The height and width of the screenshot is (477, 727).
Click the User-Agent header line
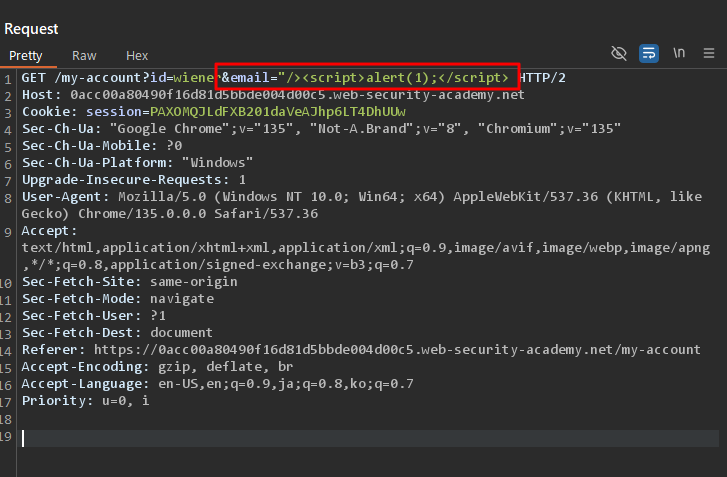coord(362,197)
